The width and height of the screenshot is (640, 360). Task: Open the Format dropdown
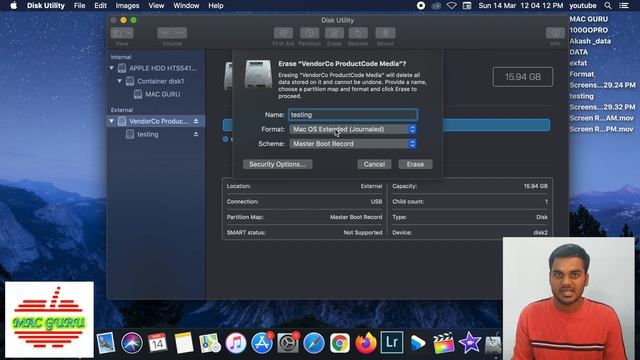[x=353, y=129]
